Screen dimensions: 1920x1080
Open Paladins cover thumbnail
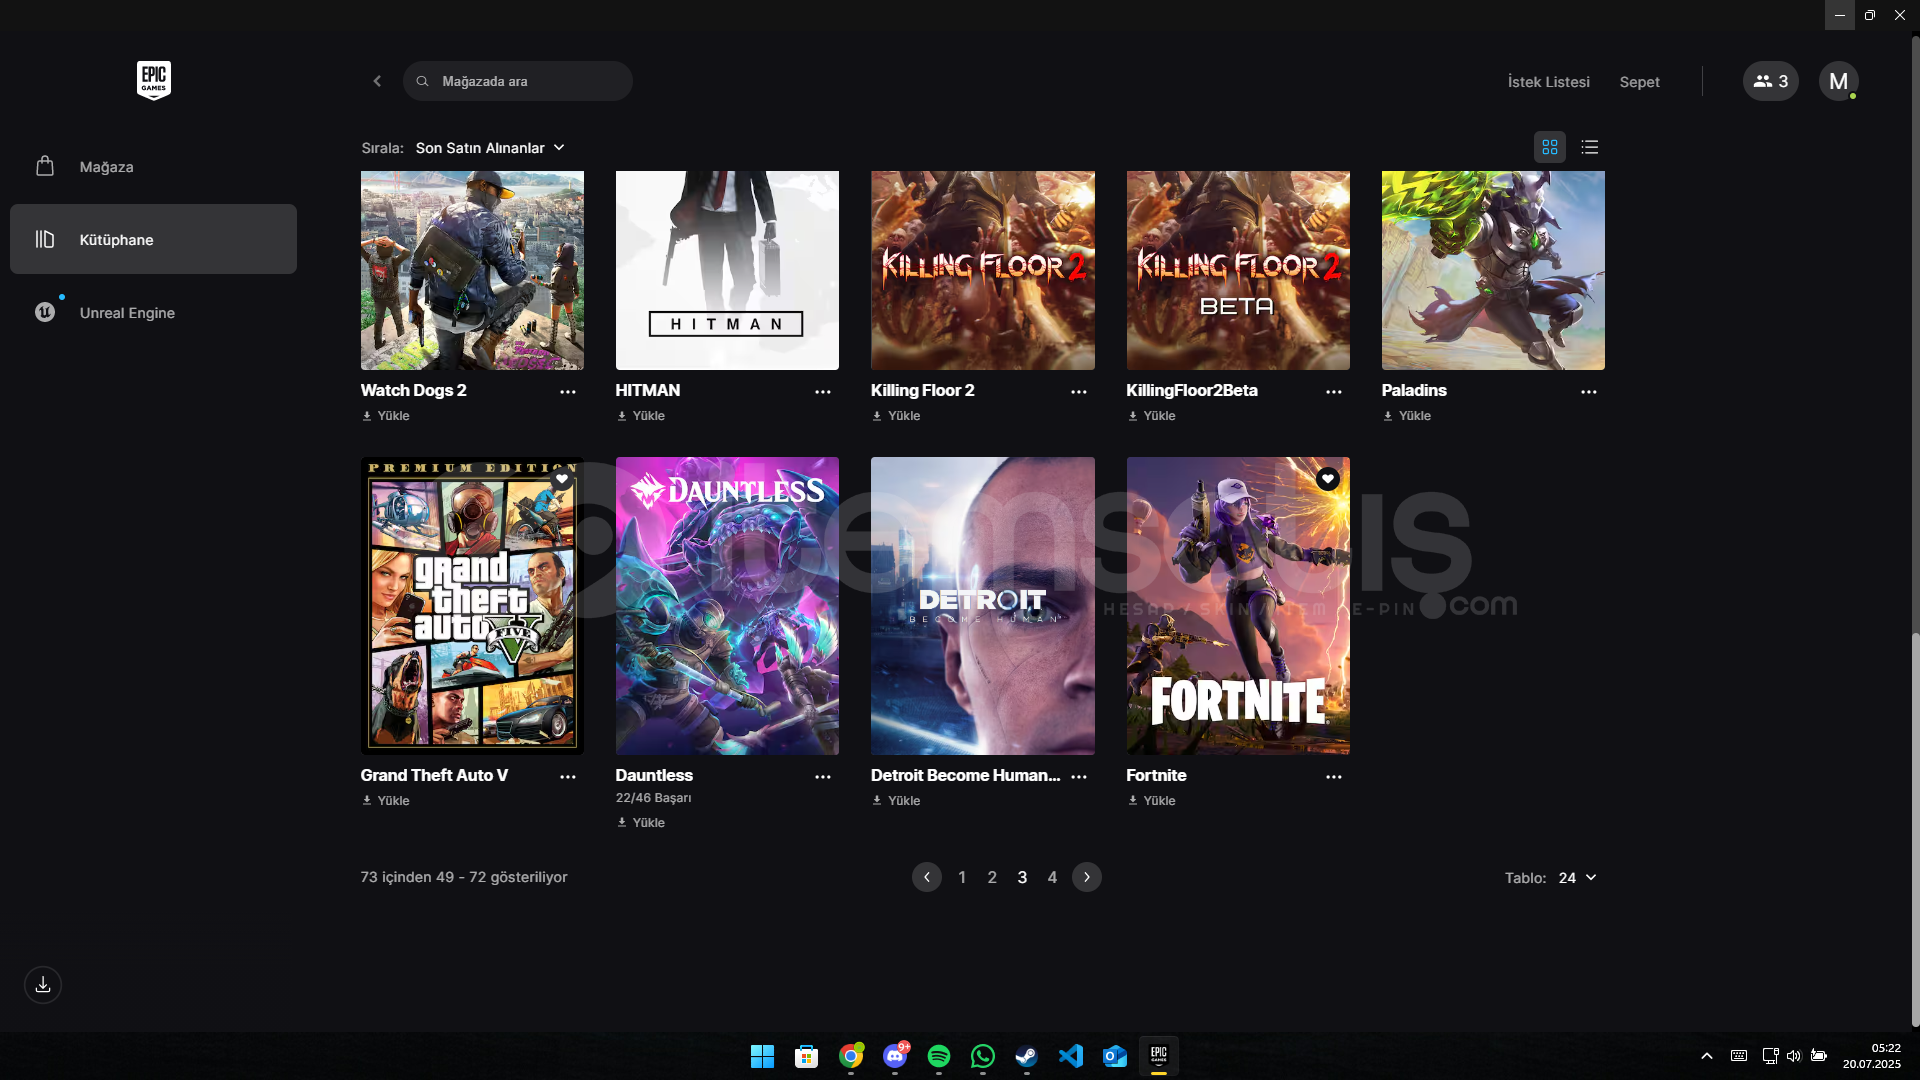click(x=1493, y=270)
